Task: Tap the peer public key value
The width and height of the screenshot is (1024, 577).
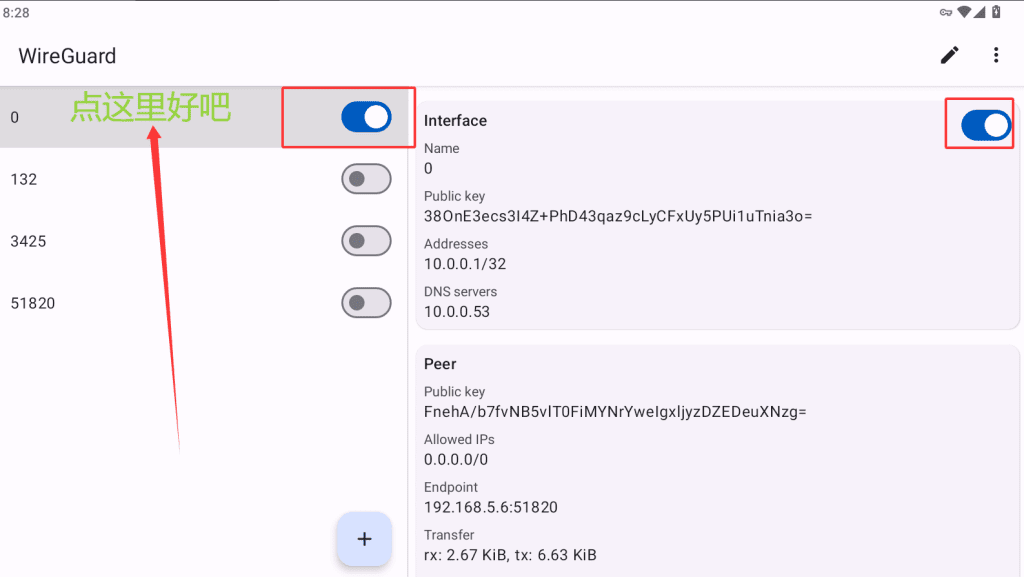Action: coord(615,412)
